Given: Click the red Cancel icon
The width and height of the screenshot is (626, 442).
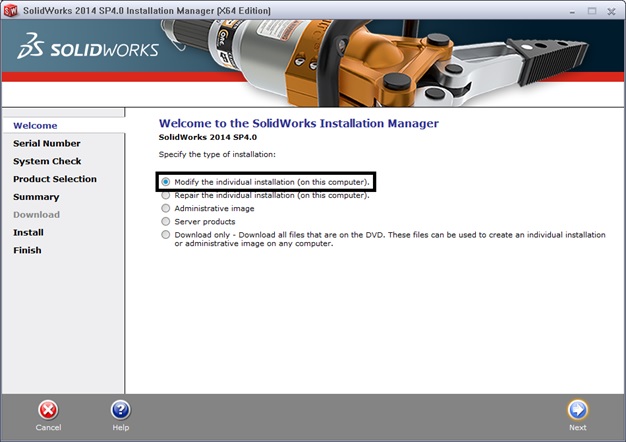Looking at the screenshot, I should pos(48,410).
